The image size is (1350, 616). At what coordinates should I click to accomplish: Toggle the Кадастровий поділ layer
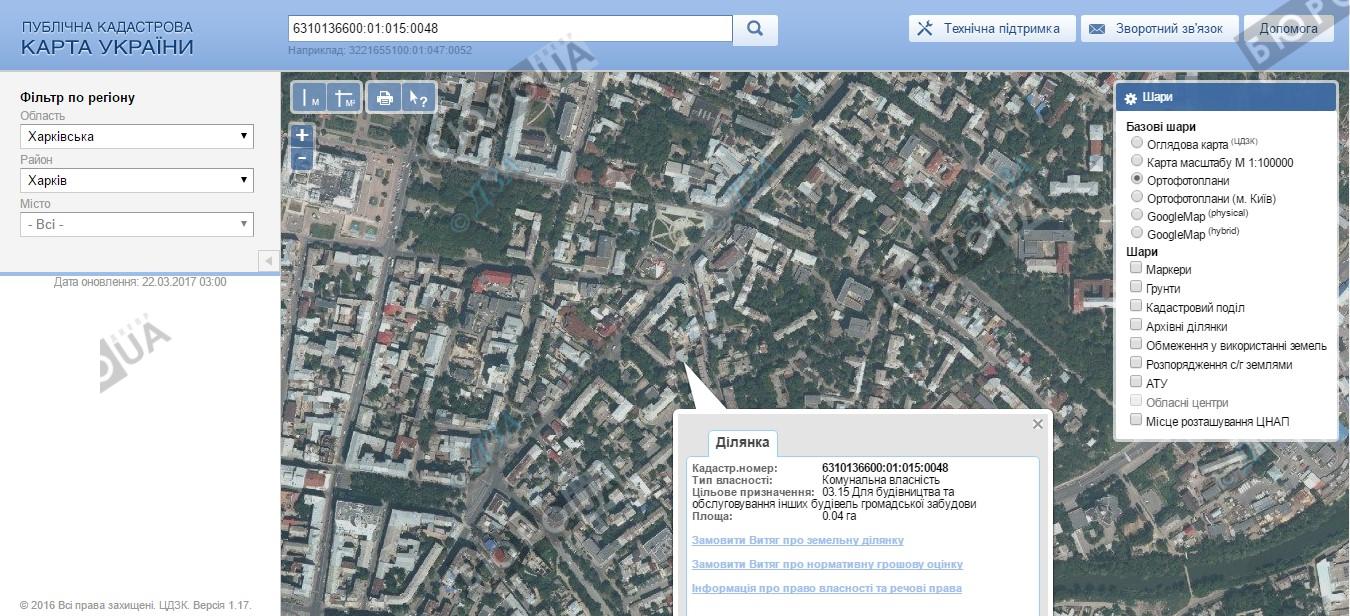pos(1136,307)
